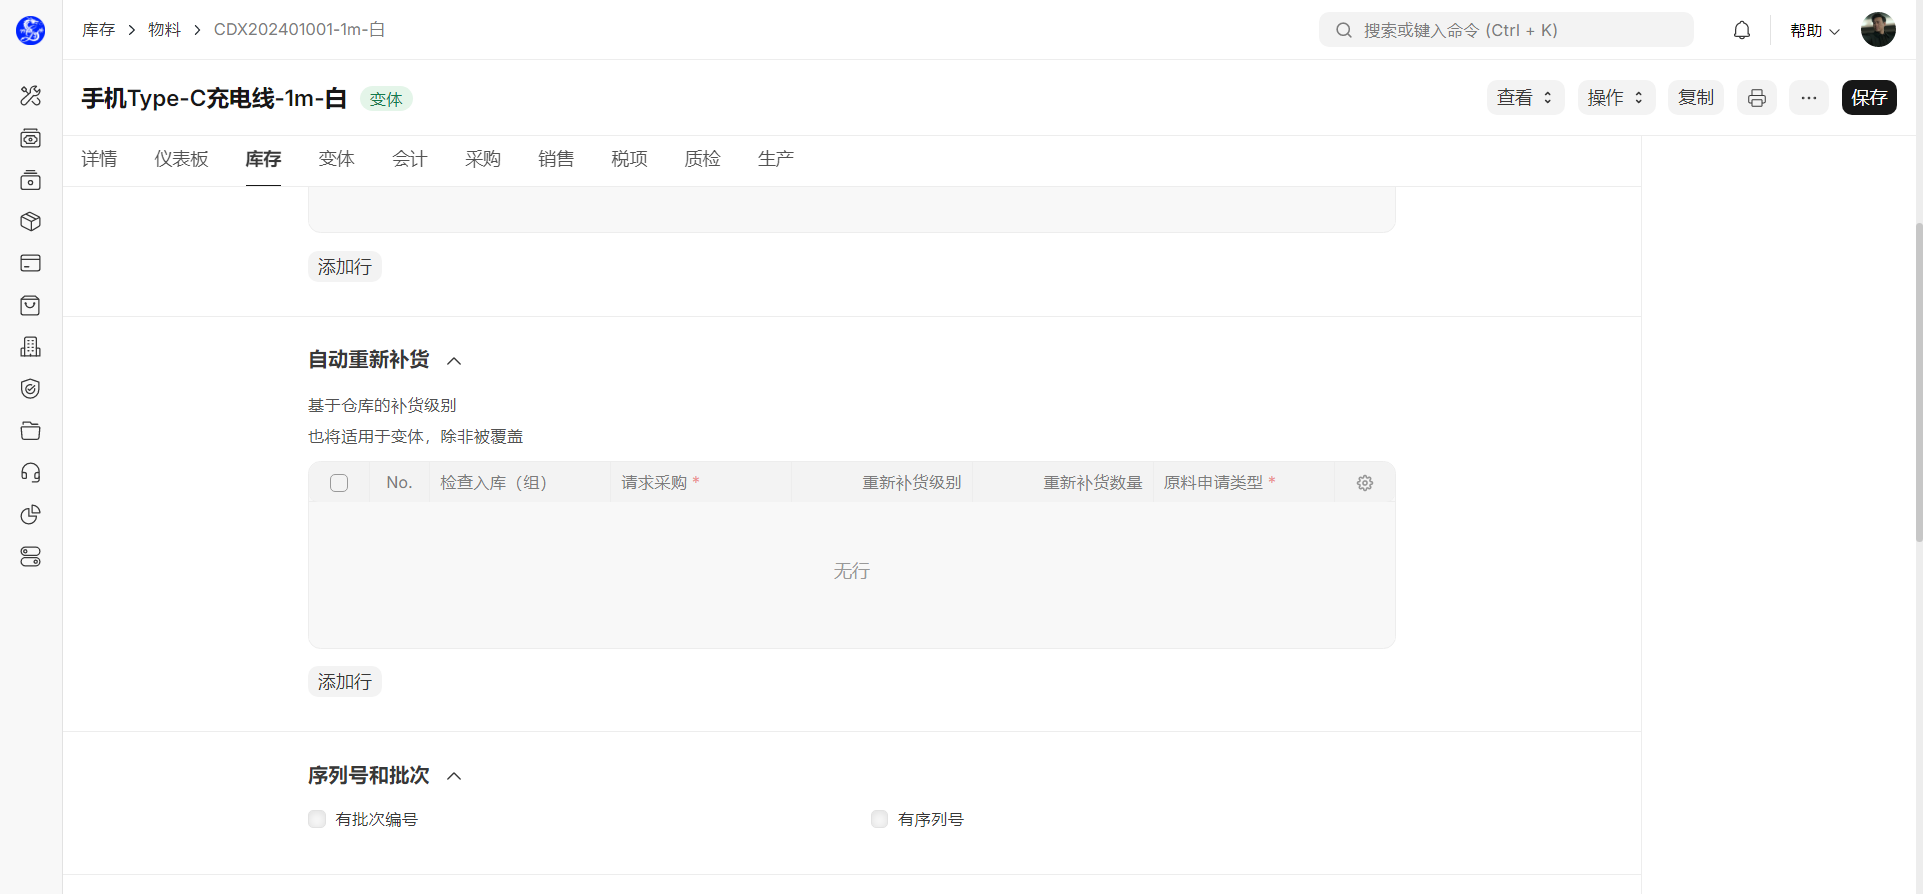Switch to the 变体 tab
The height and width of the screenshot is (894, 1923).
coord(336,159)
